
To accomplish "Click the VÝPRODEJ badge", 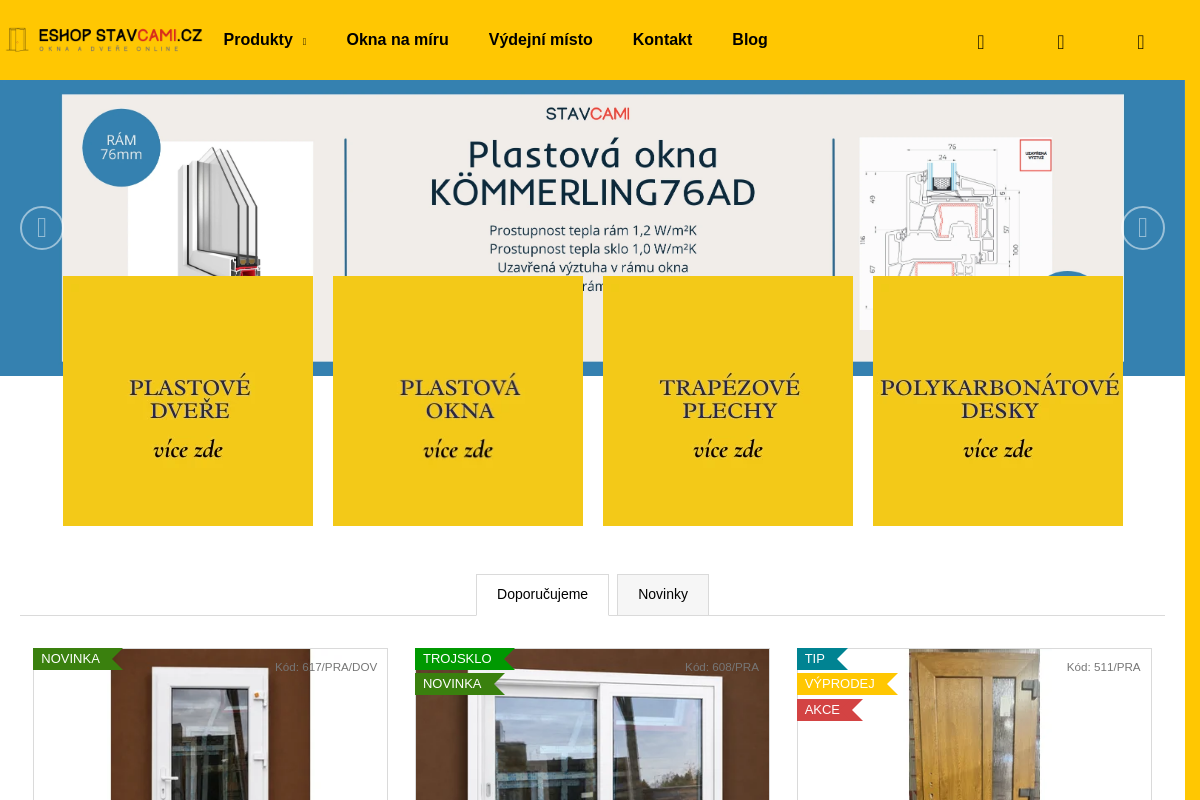I will [846, 684].
